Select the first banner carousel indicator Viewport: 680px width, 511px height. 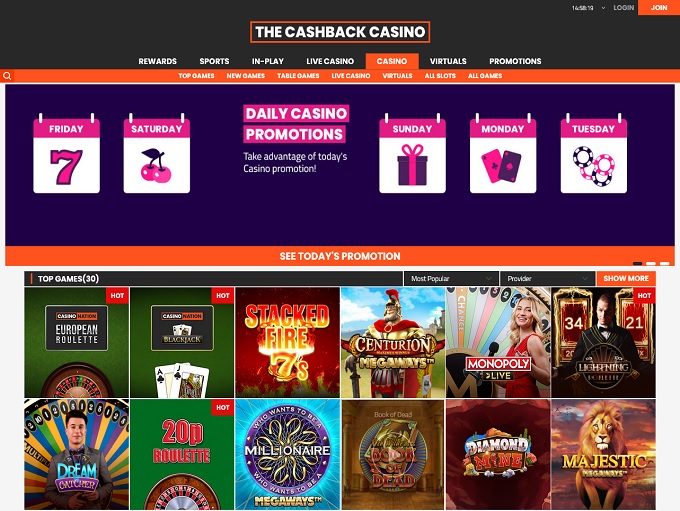[x=638, y=263]
